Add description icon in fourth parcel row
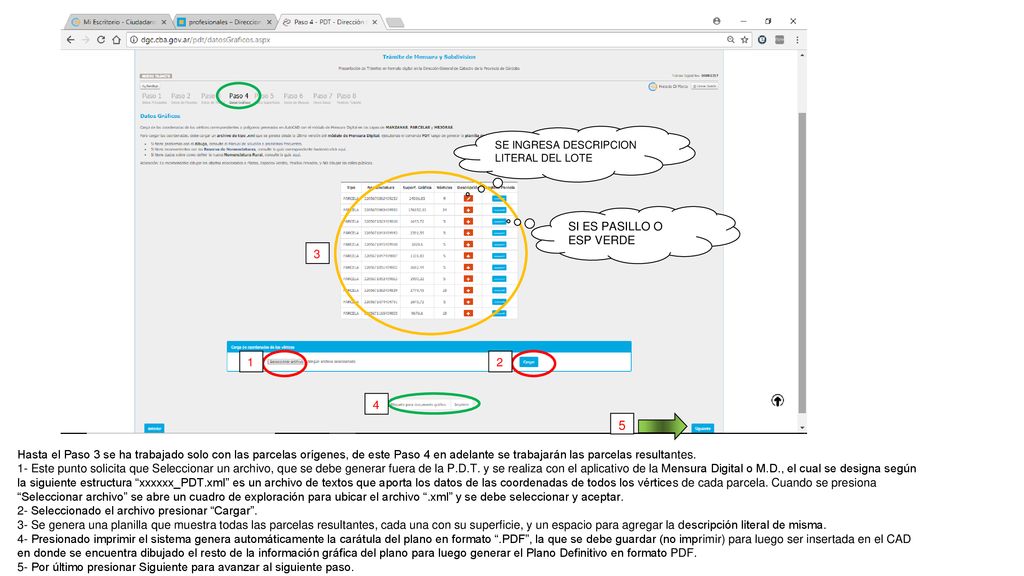 tap(468, 233)
